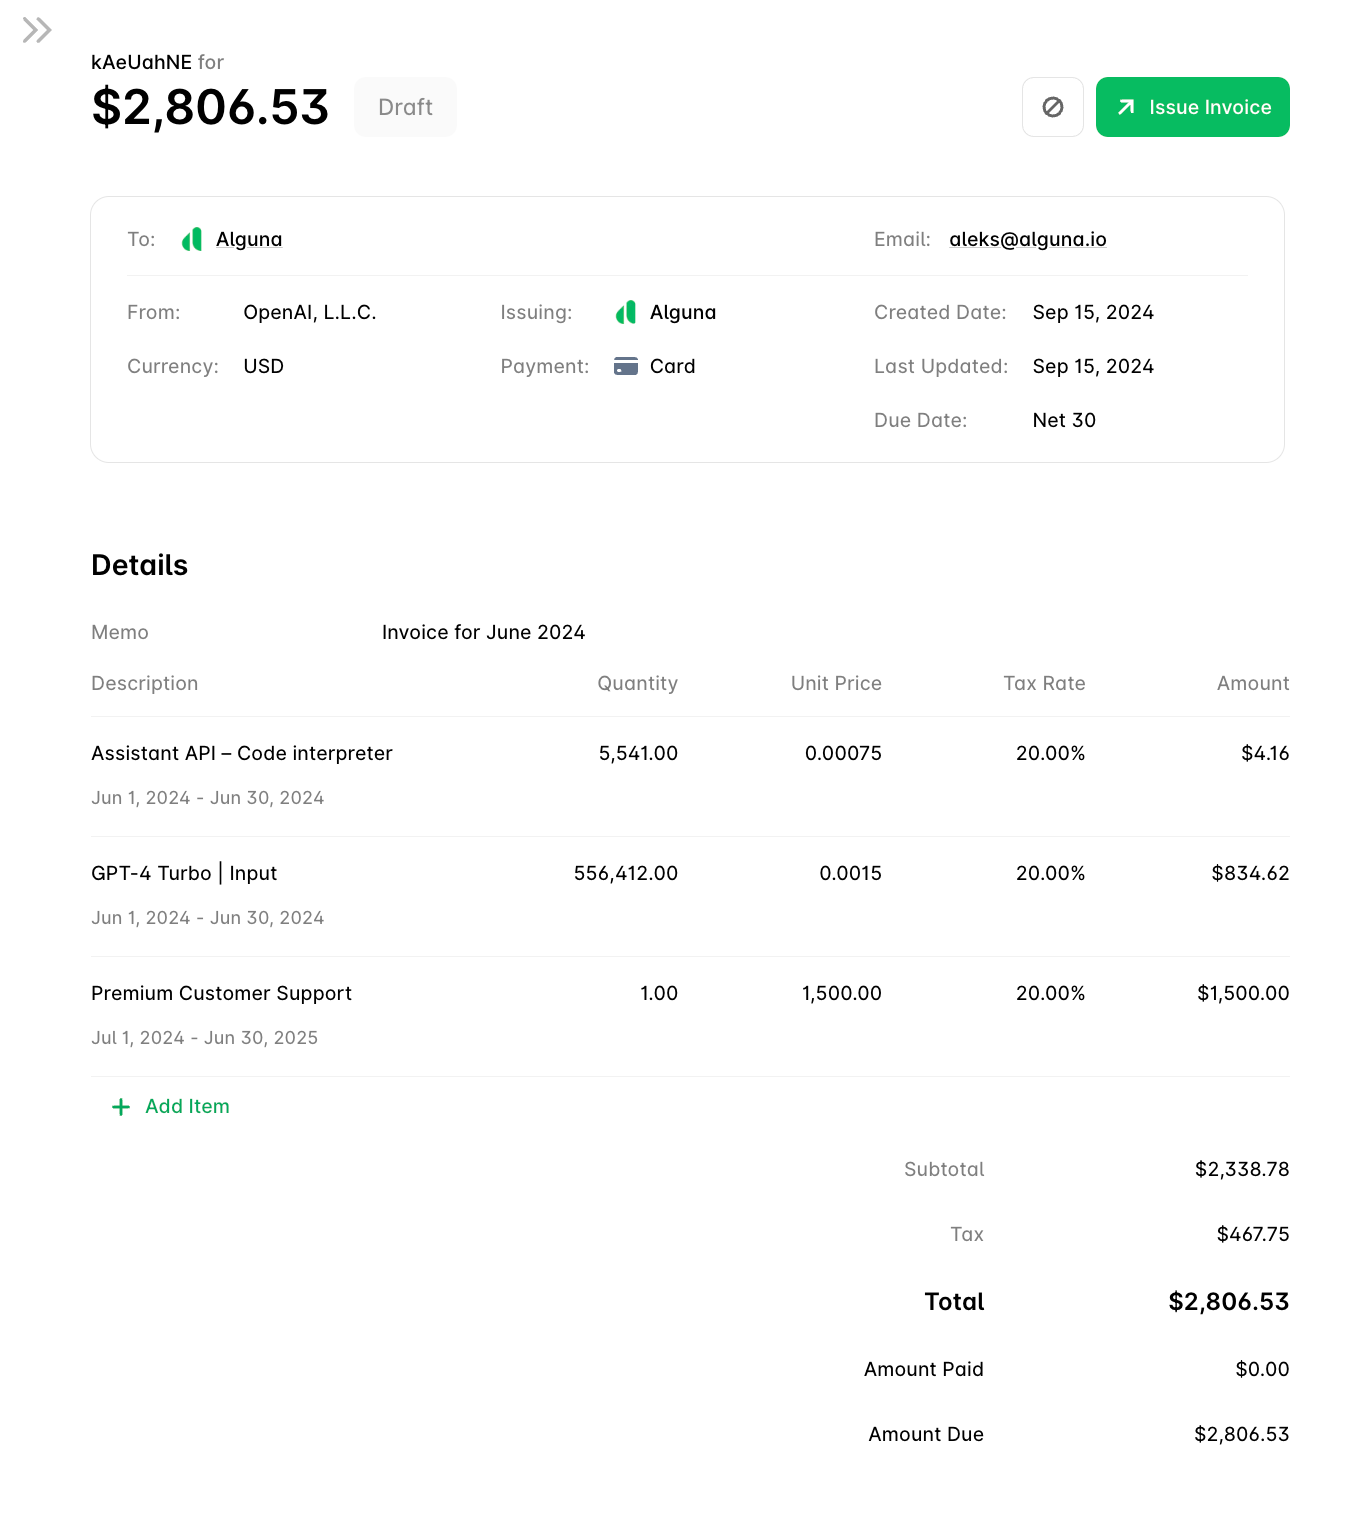Click quantity 1.00
The image size is (1372, 1540).
pos(659,993)
